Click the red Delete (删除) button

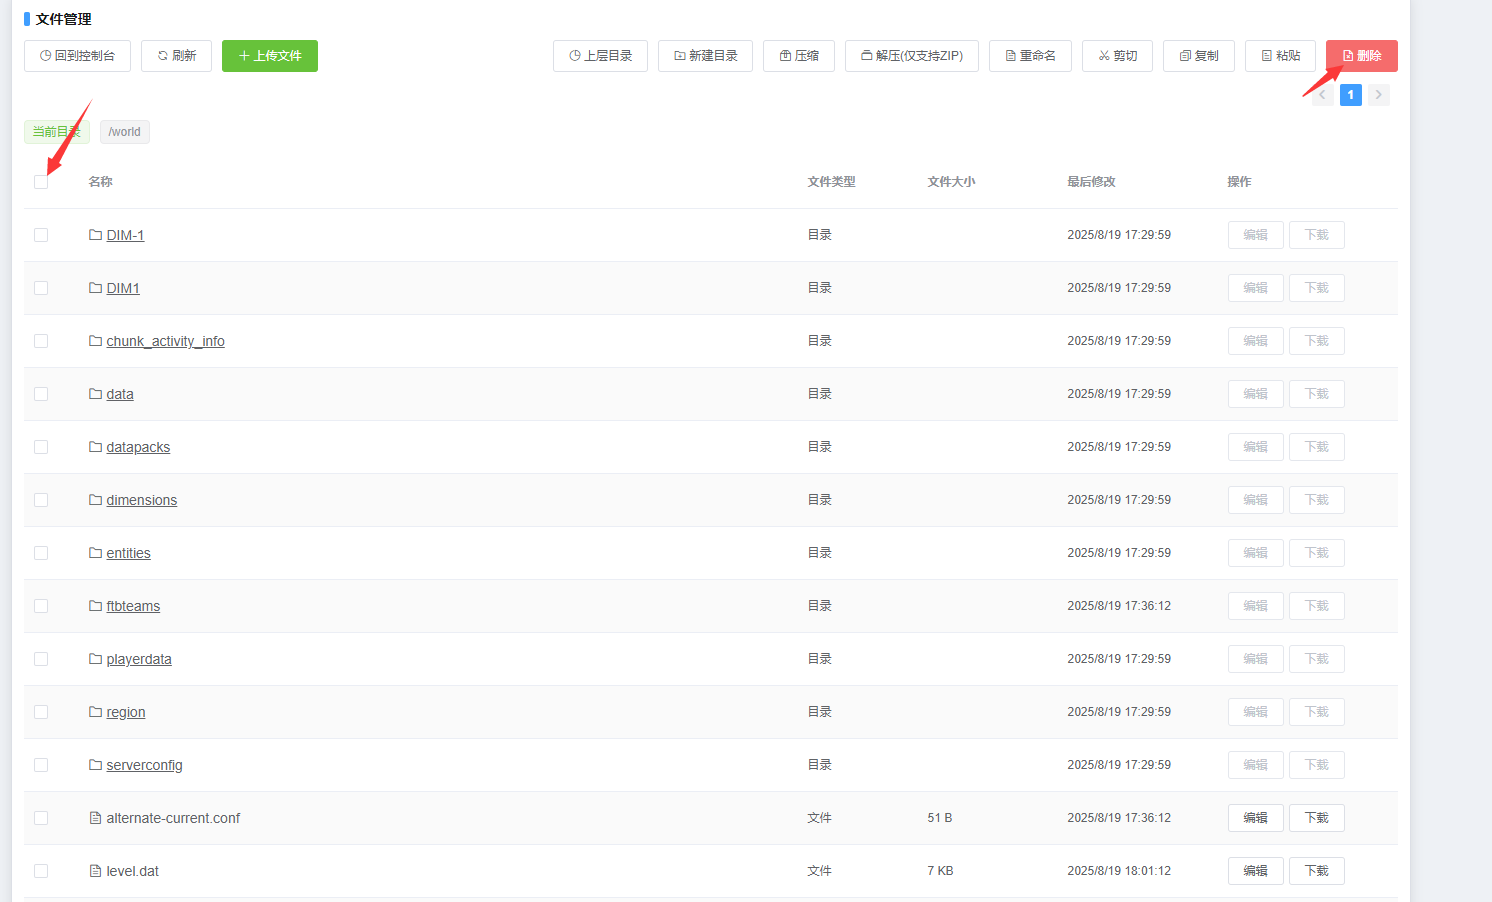[1361, 56]
